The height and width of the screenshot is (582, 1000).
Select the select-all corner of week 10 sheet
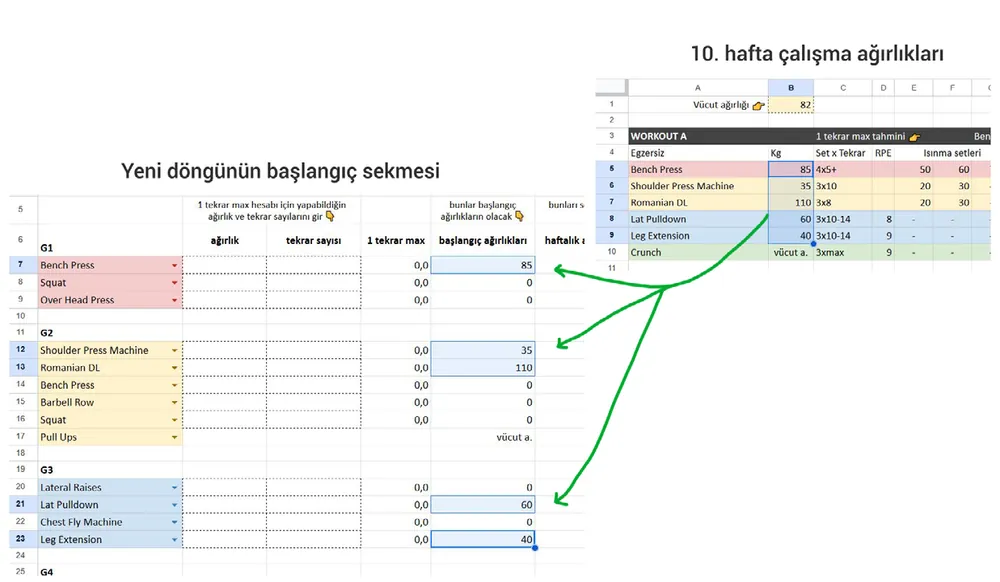tap(612, 87)
